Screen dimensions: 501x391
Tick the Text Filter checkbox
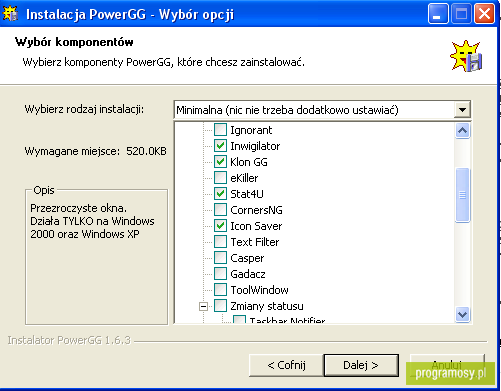pos(220,242)
